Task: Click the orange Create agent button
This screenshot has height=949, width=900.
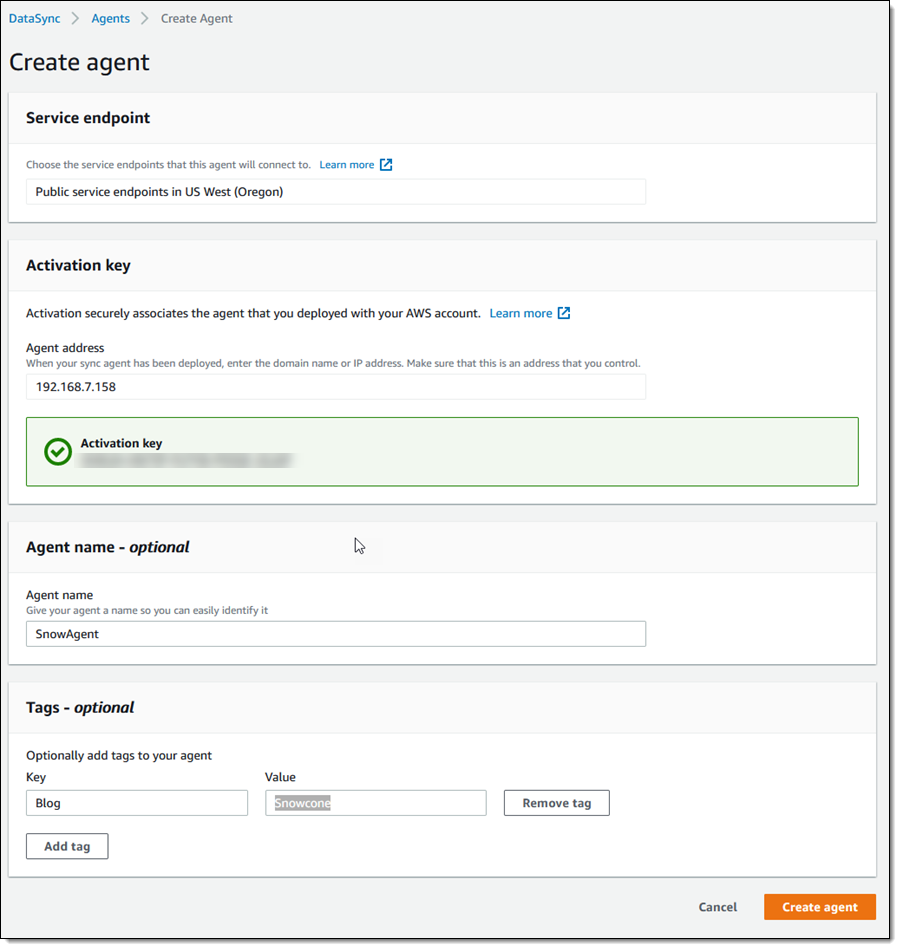Action: (x=819, y=907)
